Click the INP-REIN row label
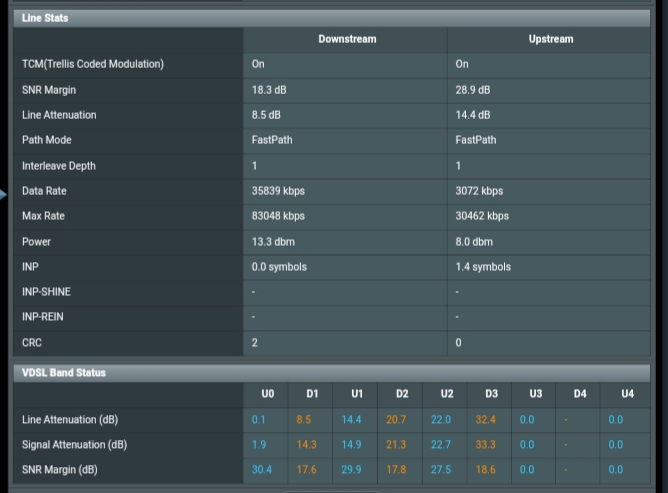This screenshot has height=493, width=668. (x=43, y=317)
